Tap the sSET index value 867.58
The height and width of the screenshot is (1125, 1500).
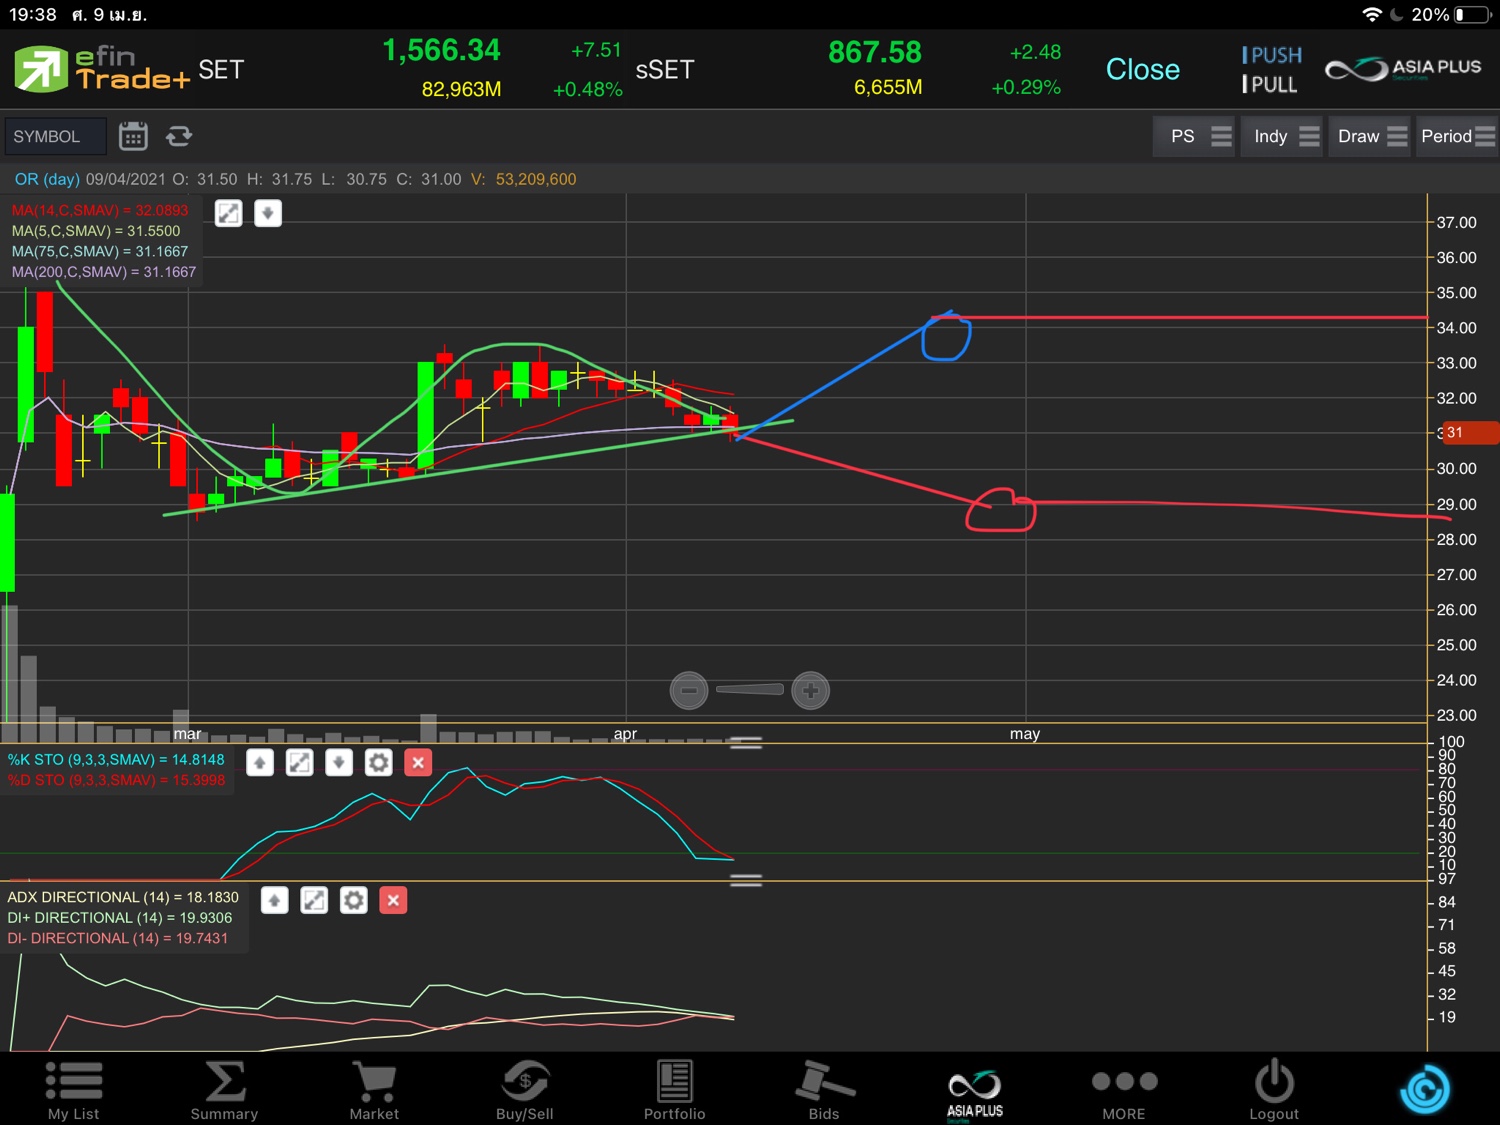pos(875,52)
